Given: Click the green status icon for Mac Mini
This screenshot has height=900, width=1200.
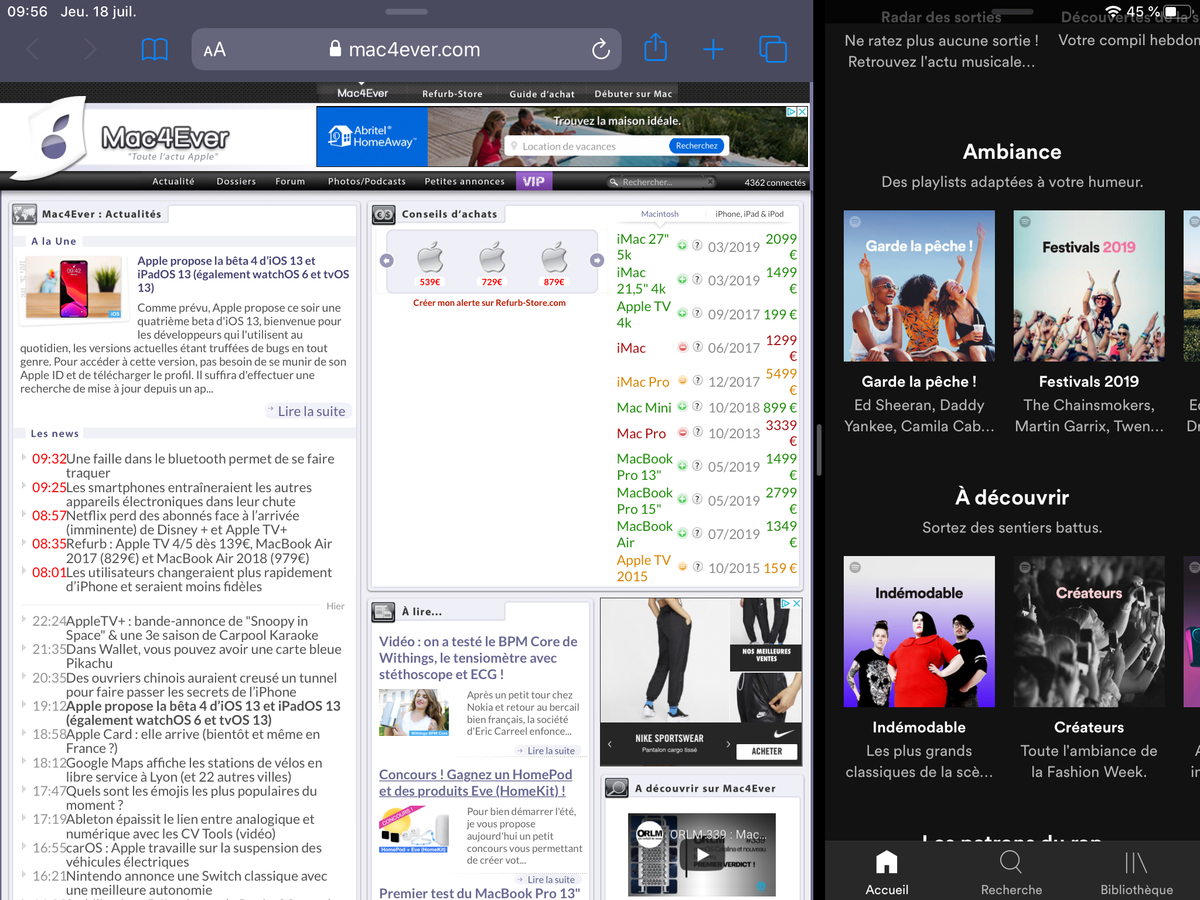Looking at the screenshot, I should coord(682,407).
